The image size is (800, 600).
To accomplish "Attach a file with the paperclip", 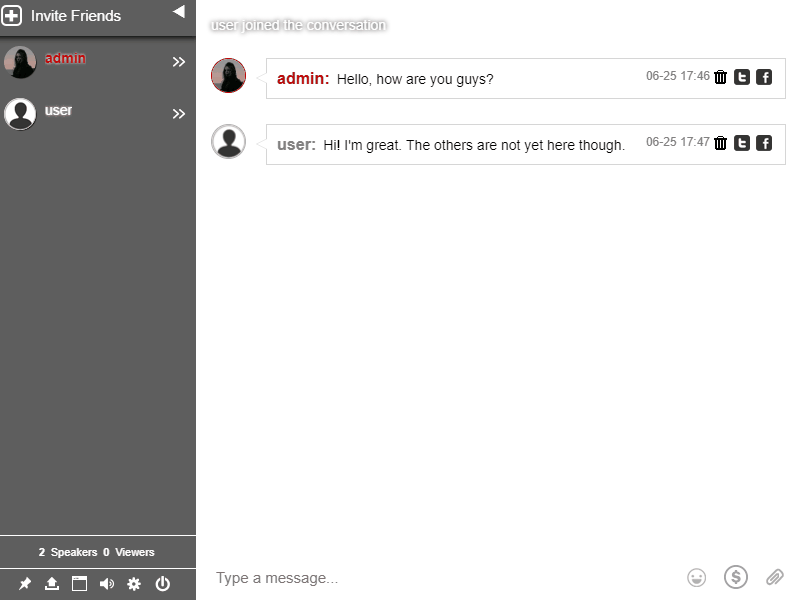I will coord(775,577).
